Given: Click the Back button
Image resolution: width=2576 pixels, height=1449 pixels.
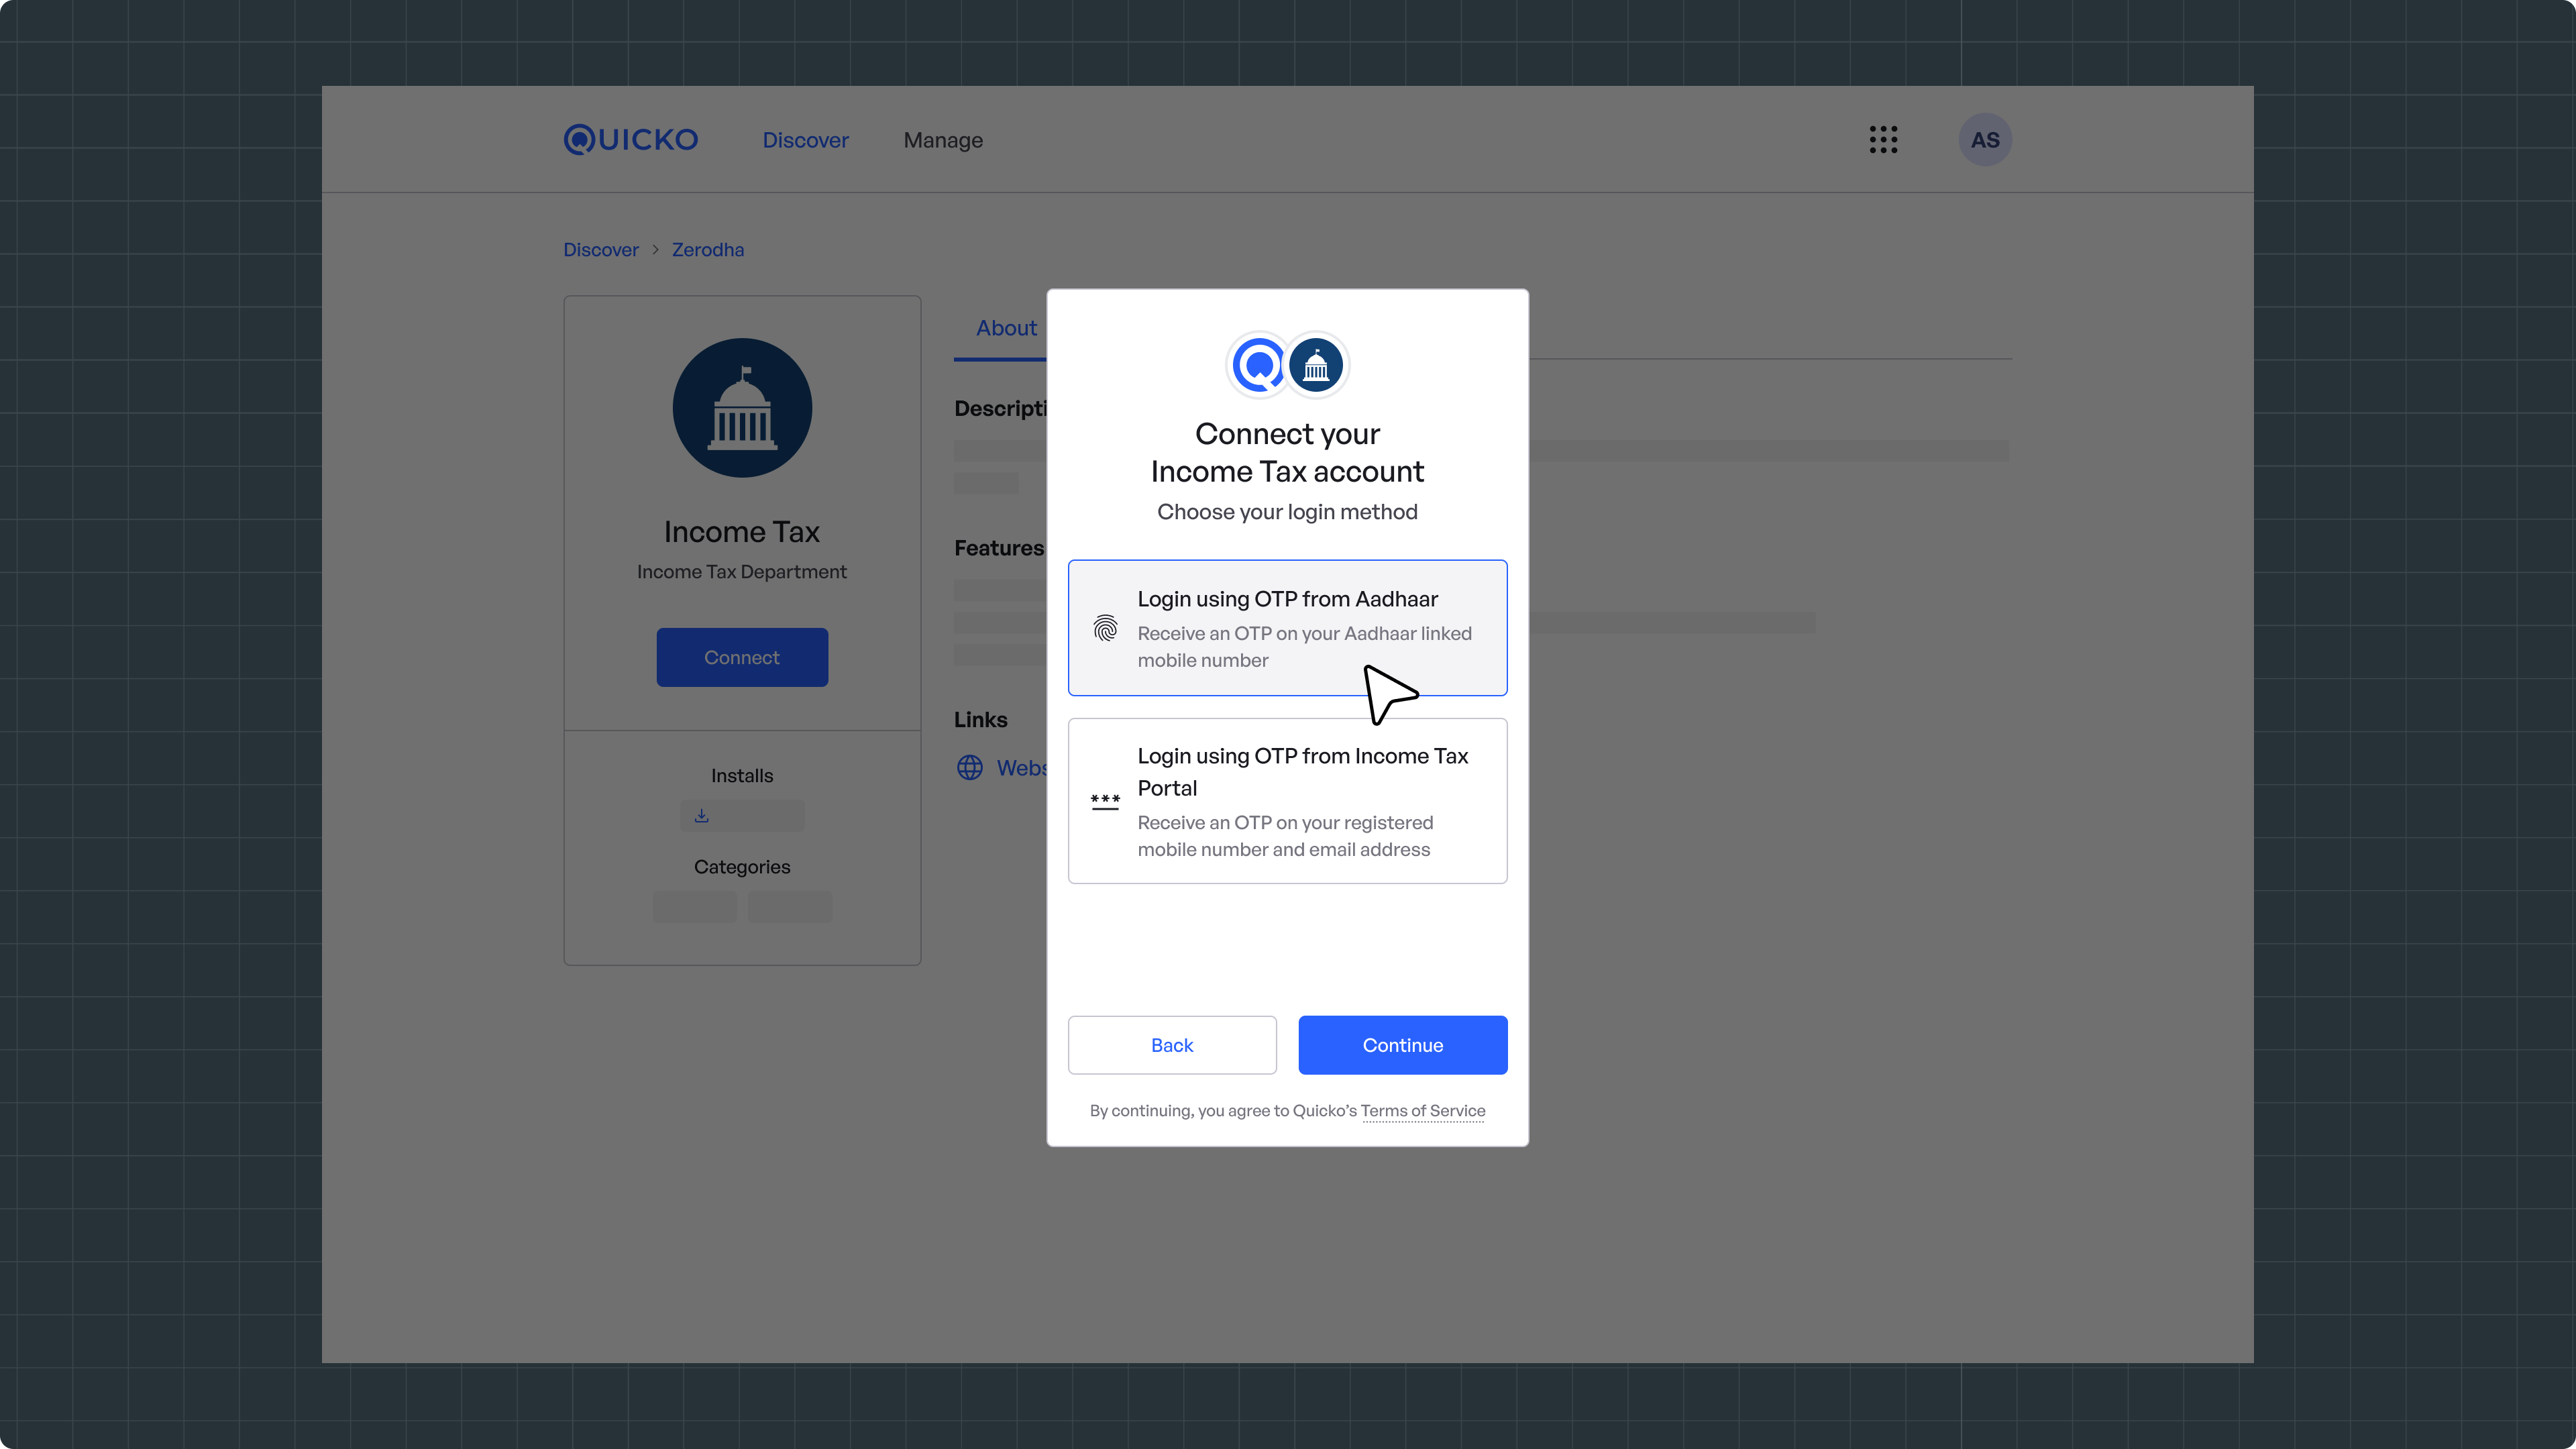Looking at the screenshot, I should (1172, 1045).
